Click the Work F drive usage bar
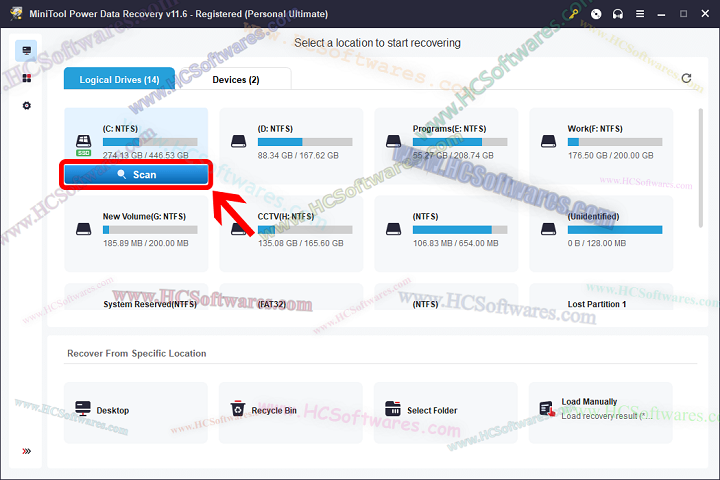 click(615, 142)
